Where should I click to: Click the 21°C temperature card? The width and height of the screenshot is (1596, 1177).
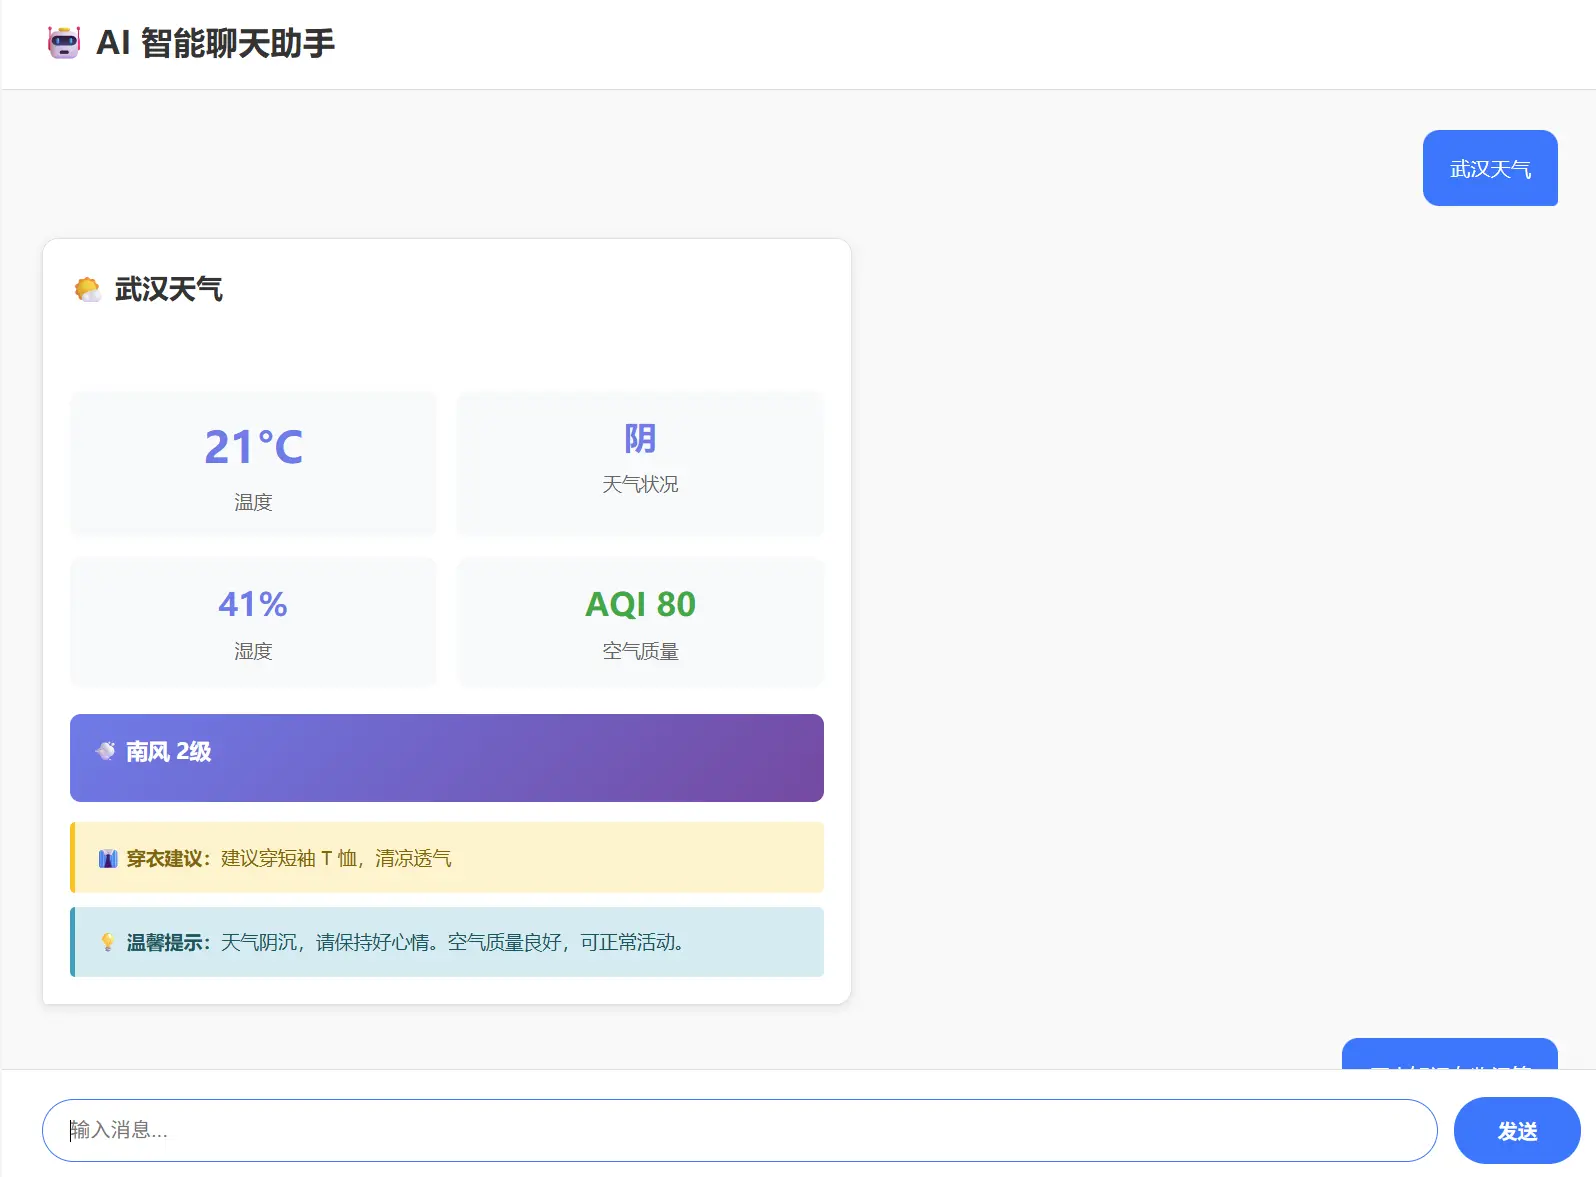point(253,463)
